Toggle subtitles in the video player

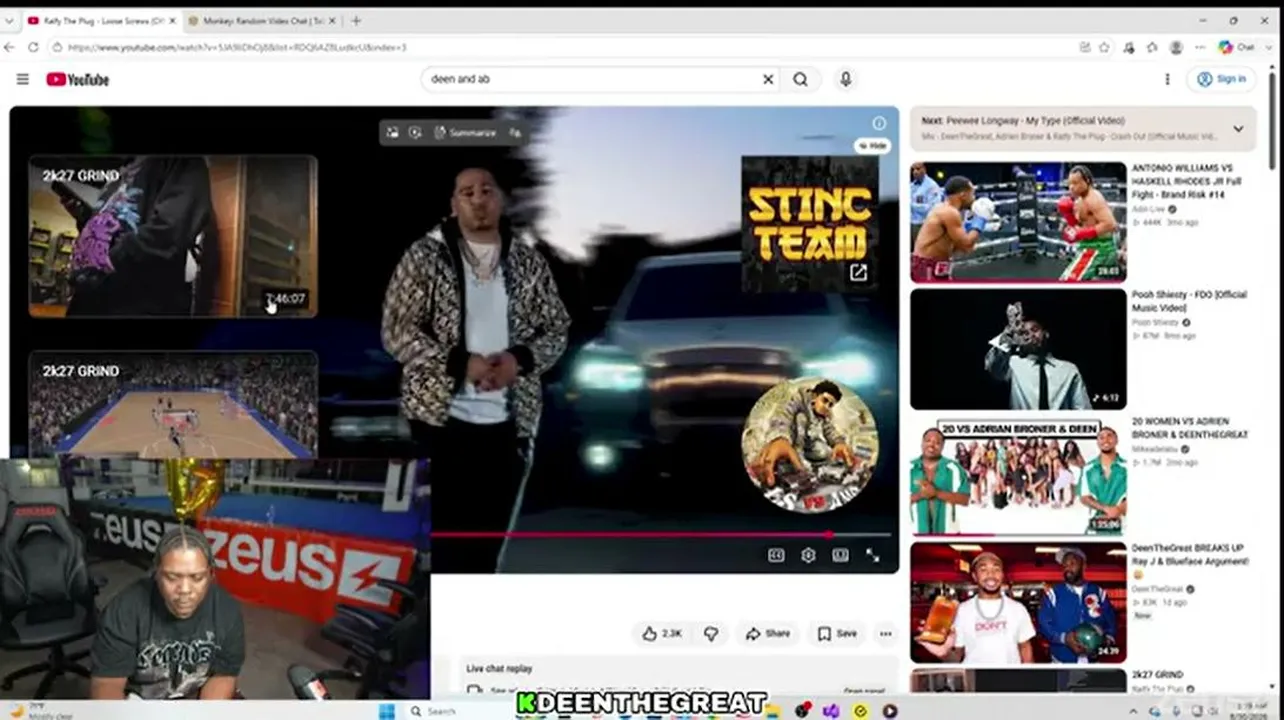point(776,556)
